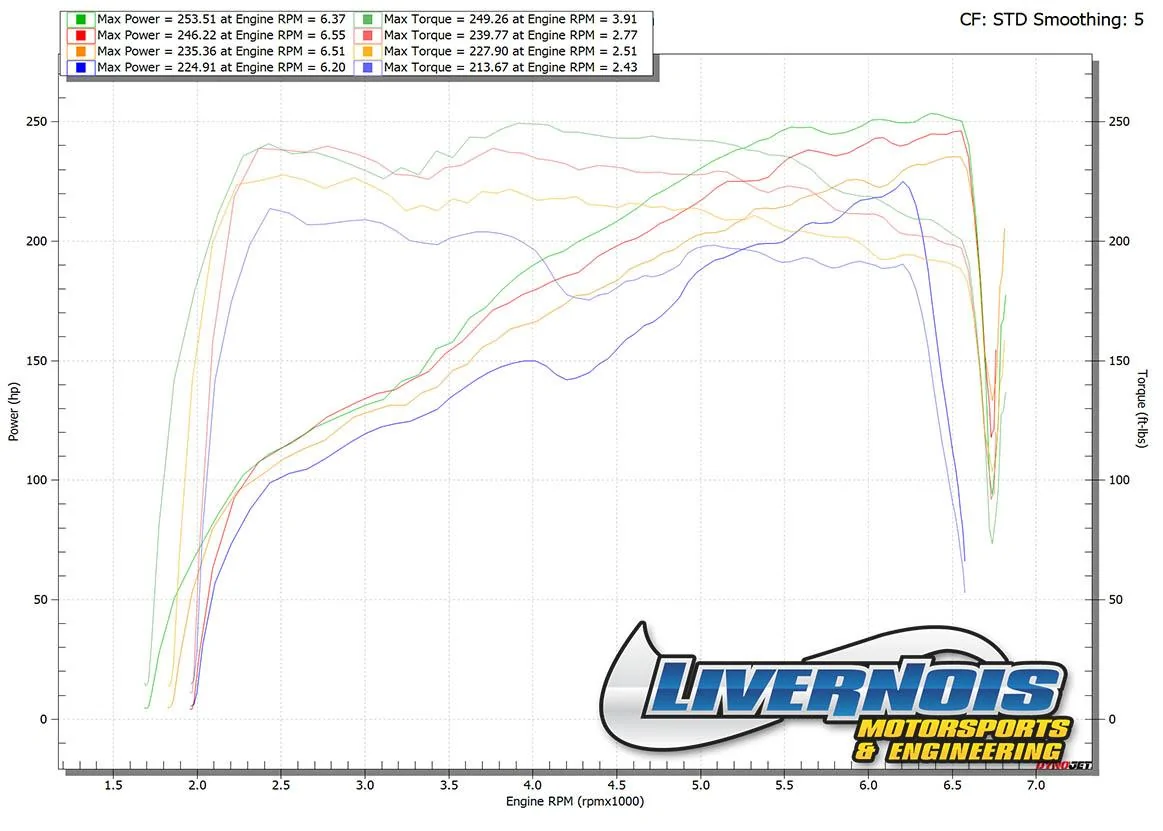Viewport: 1163px width, 831px height.
Task: Click the red Max Power legend swatch
Action: (x=80, y=36)
